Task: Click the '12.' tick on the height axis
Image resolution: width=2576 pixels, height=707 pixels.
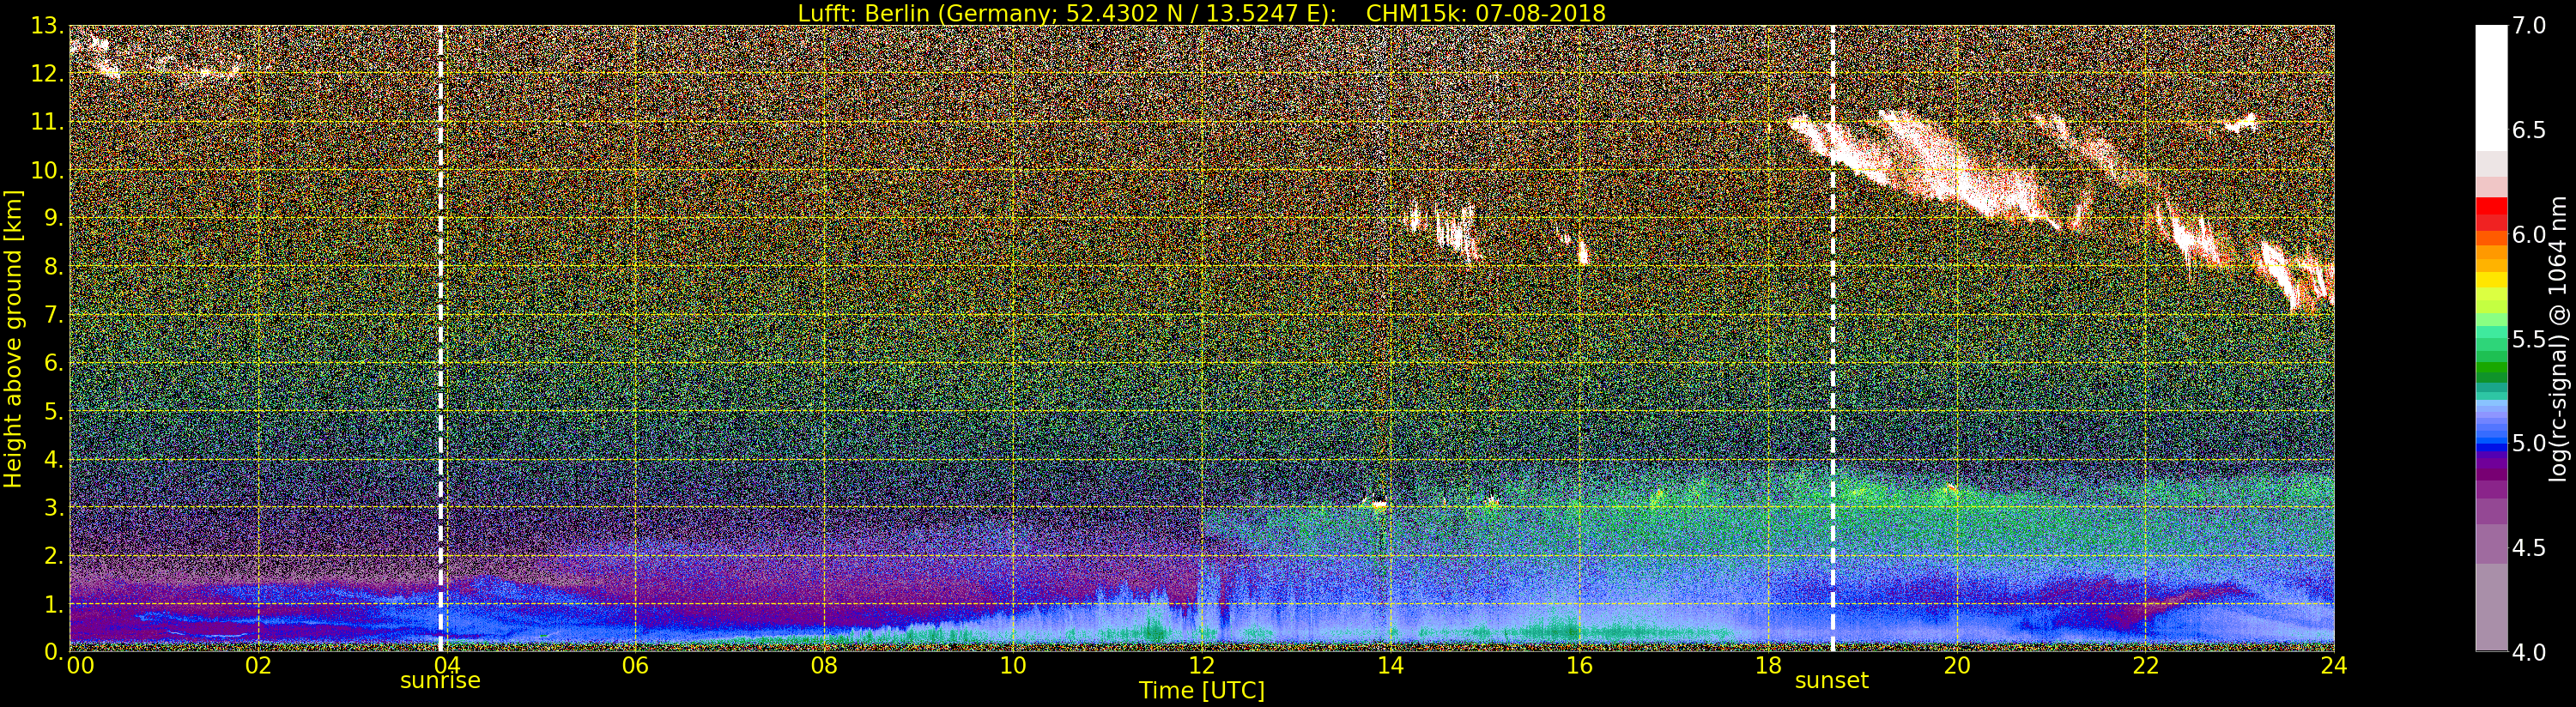Action: coord(48,74)
